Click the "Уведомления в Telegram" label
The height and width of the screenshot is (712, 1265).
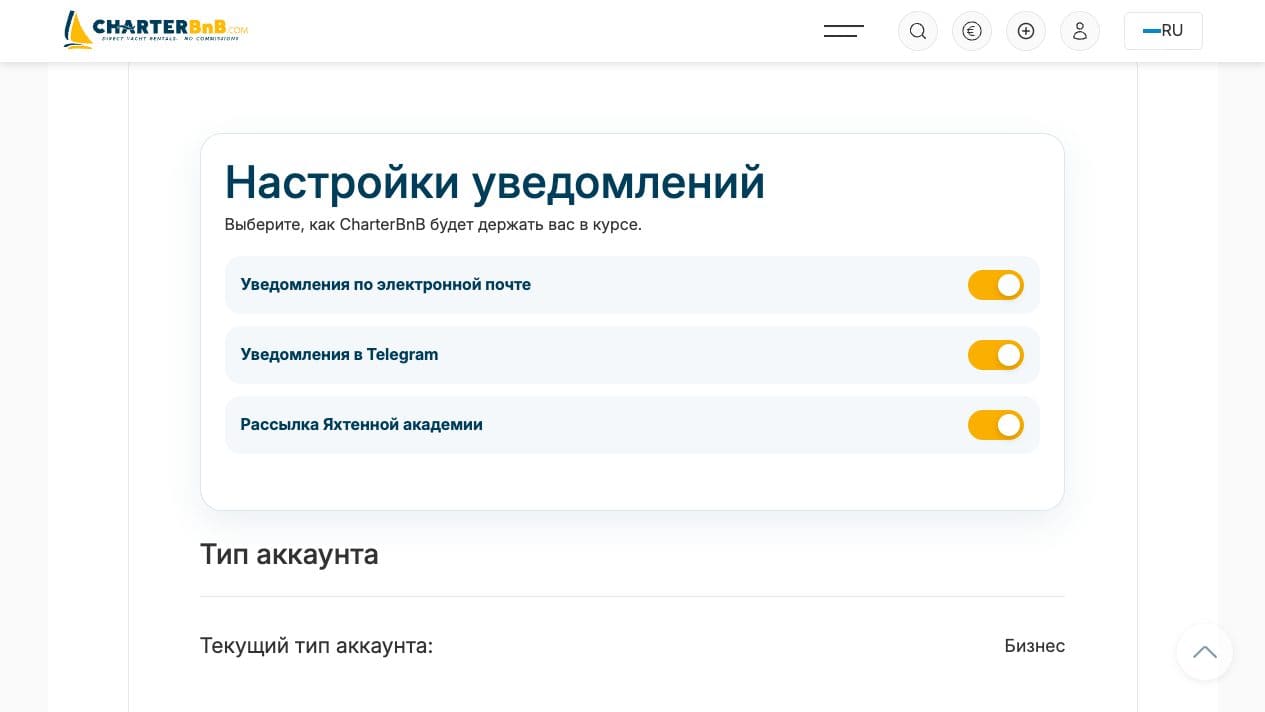339,354
